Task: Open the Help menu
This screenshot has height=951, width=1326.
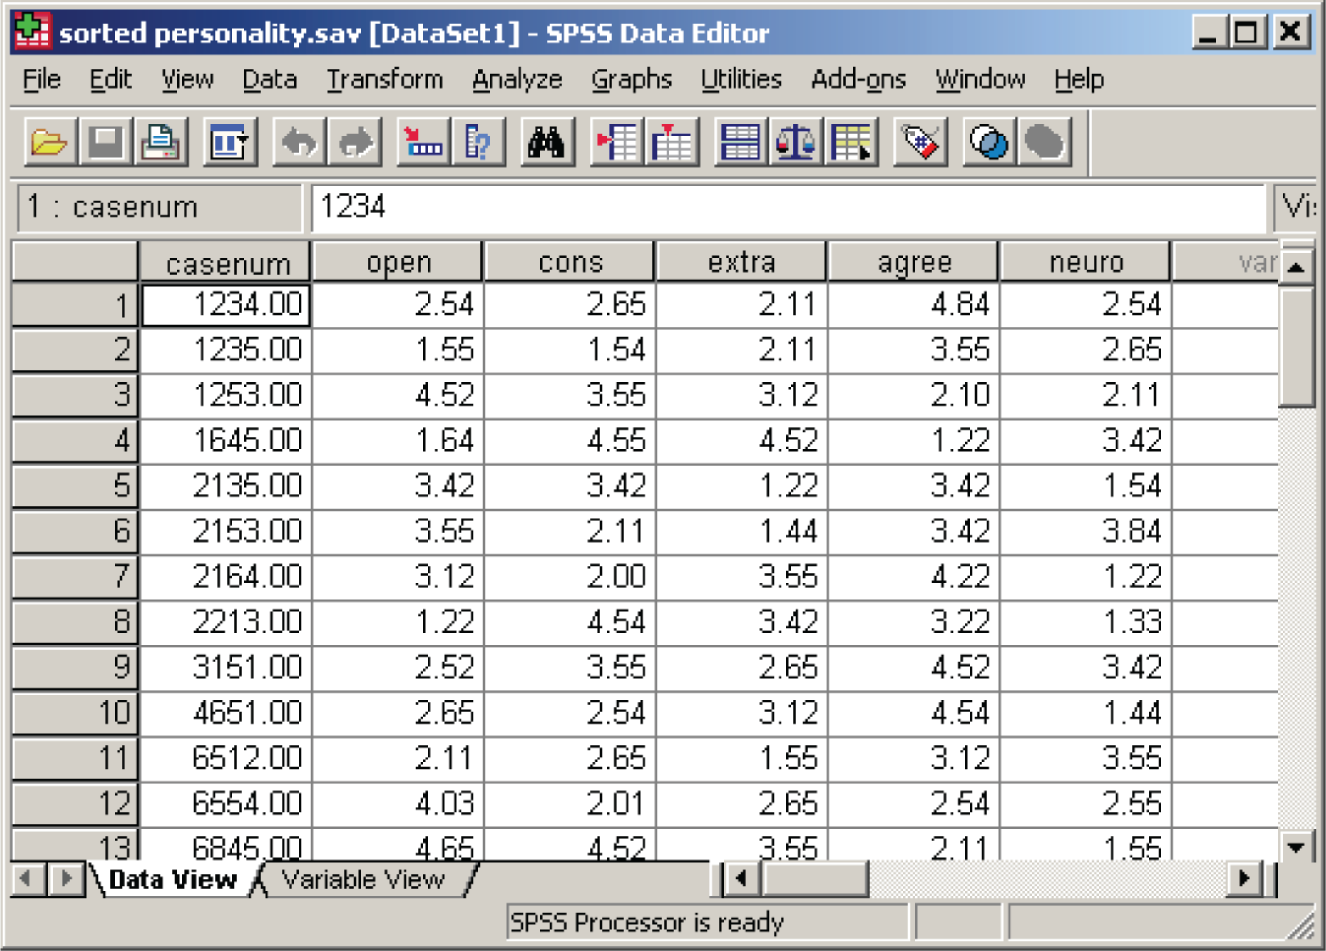Action: (1079, 80)
